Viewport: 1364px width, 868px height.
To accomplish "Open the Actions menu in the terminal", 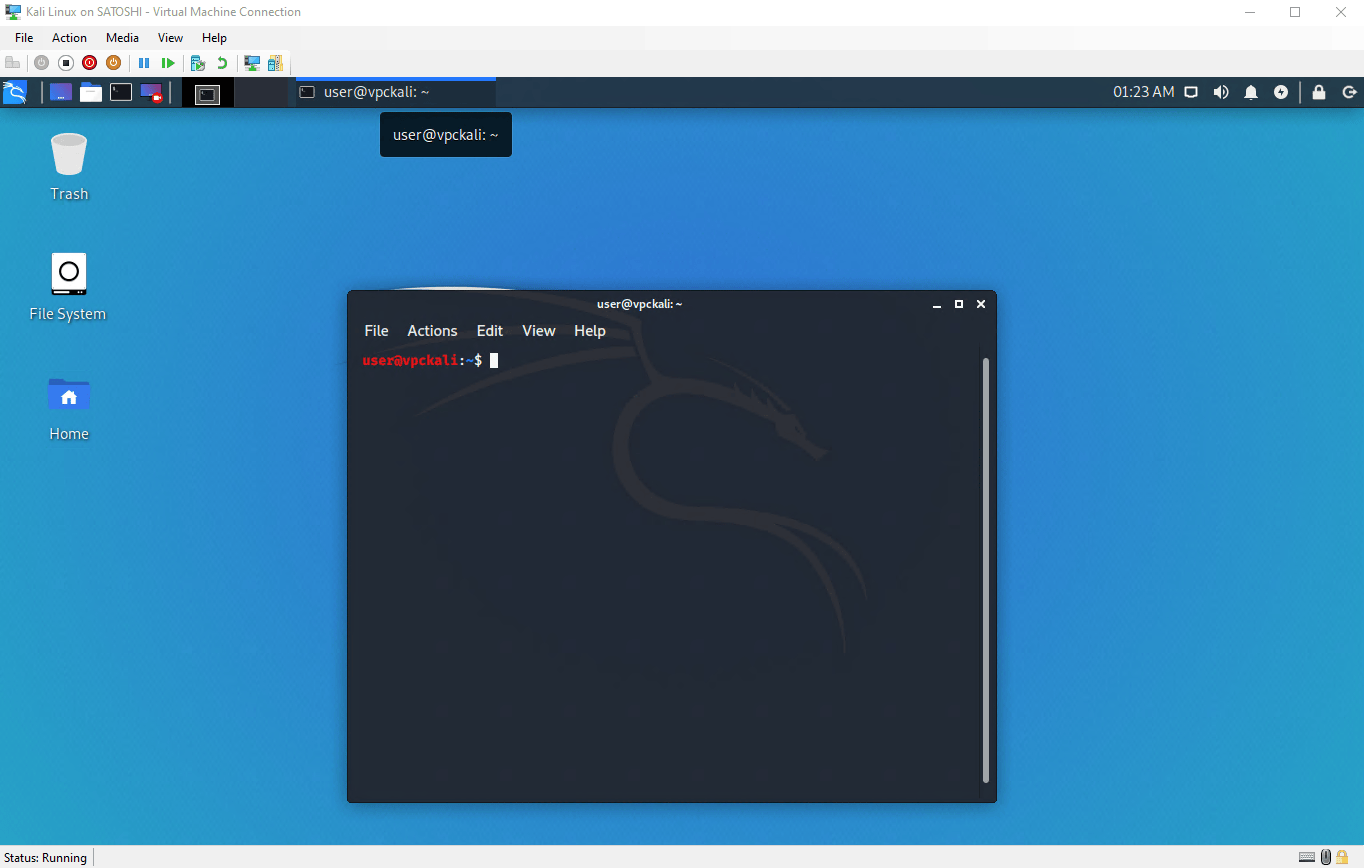I will click(431, 330).
